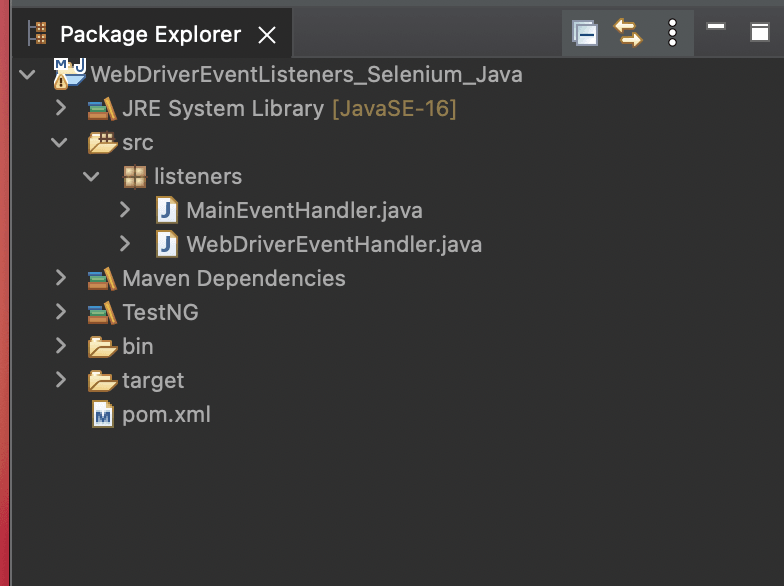Expand MainEventHandler.java members
784x586 pixels.
pyautogui.click(x=125, y=211)
